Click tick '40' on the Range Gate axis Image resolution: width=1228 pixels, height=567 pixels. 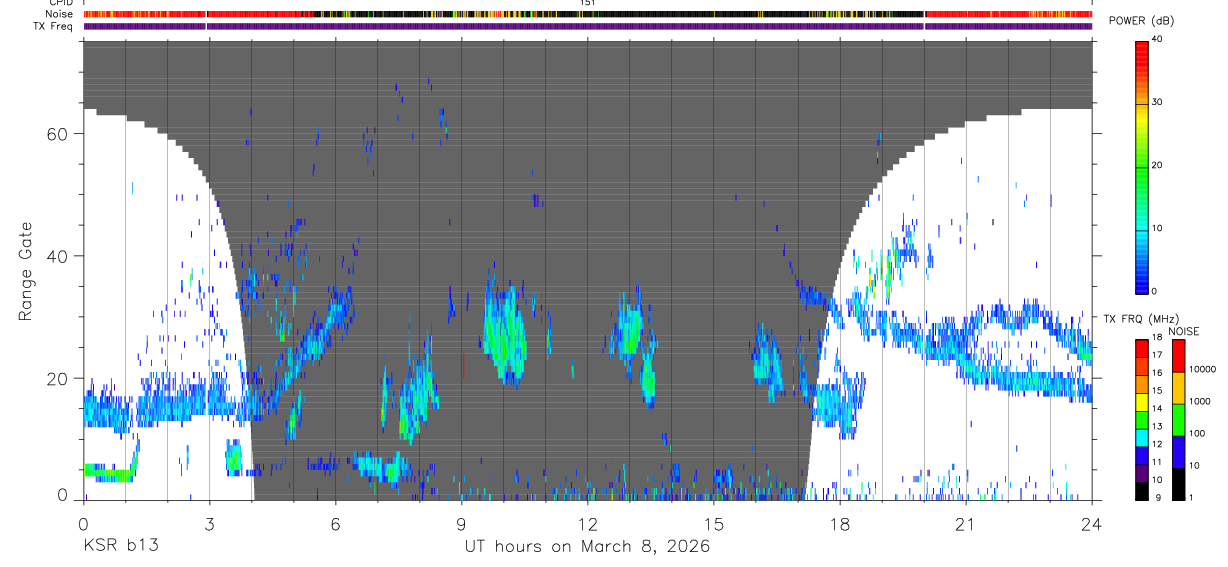(58, 256)
